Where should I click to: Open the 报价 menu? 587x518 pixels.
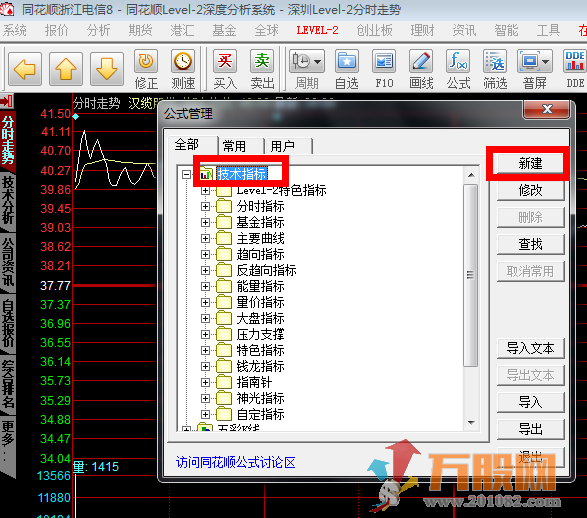tap(57, 30)
